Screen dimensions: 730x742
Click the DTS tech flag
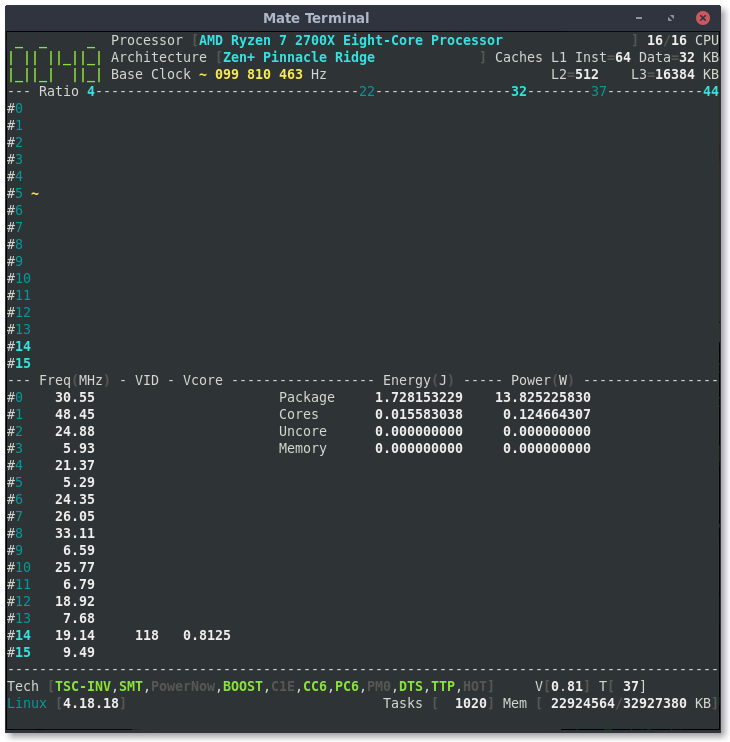point(411,687)
